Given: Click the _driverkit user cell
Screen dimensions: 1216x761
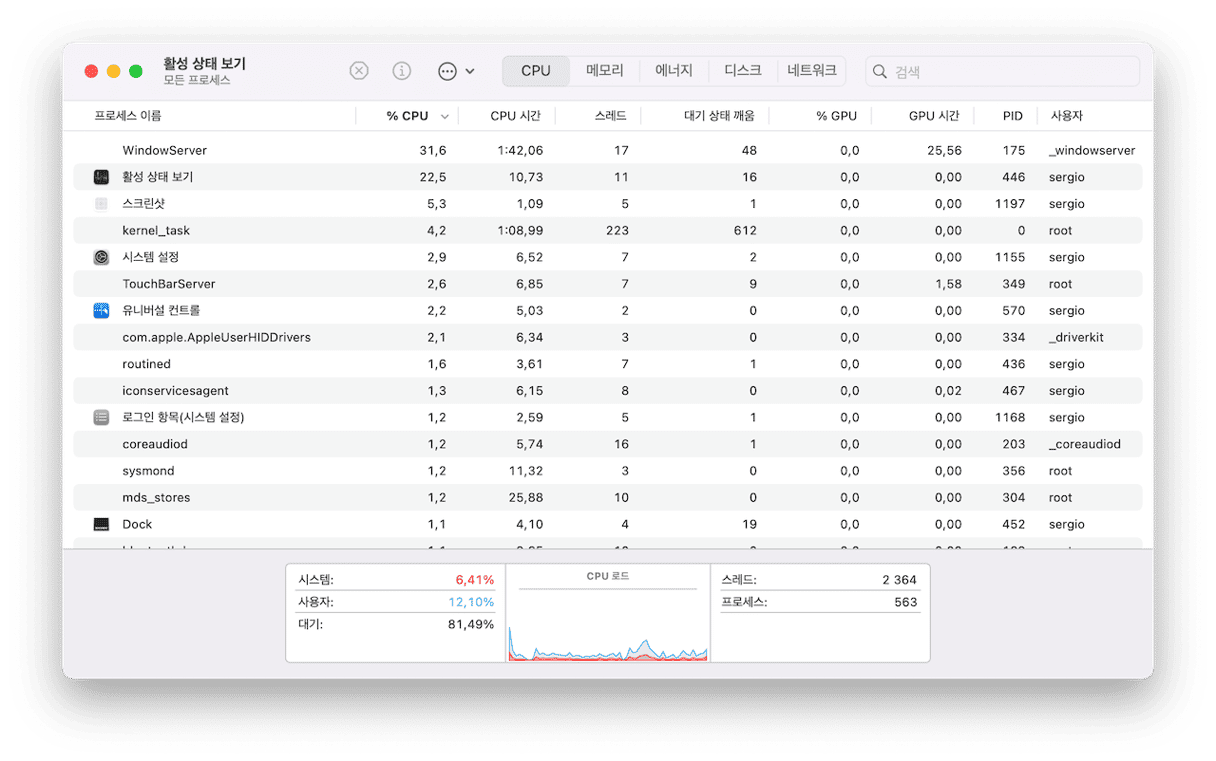Looking at the screenshot, I should (1076, 338).
